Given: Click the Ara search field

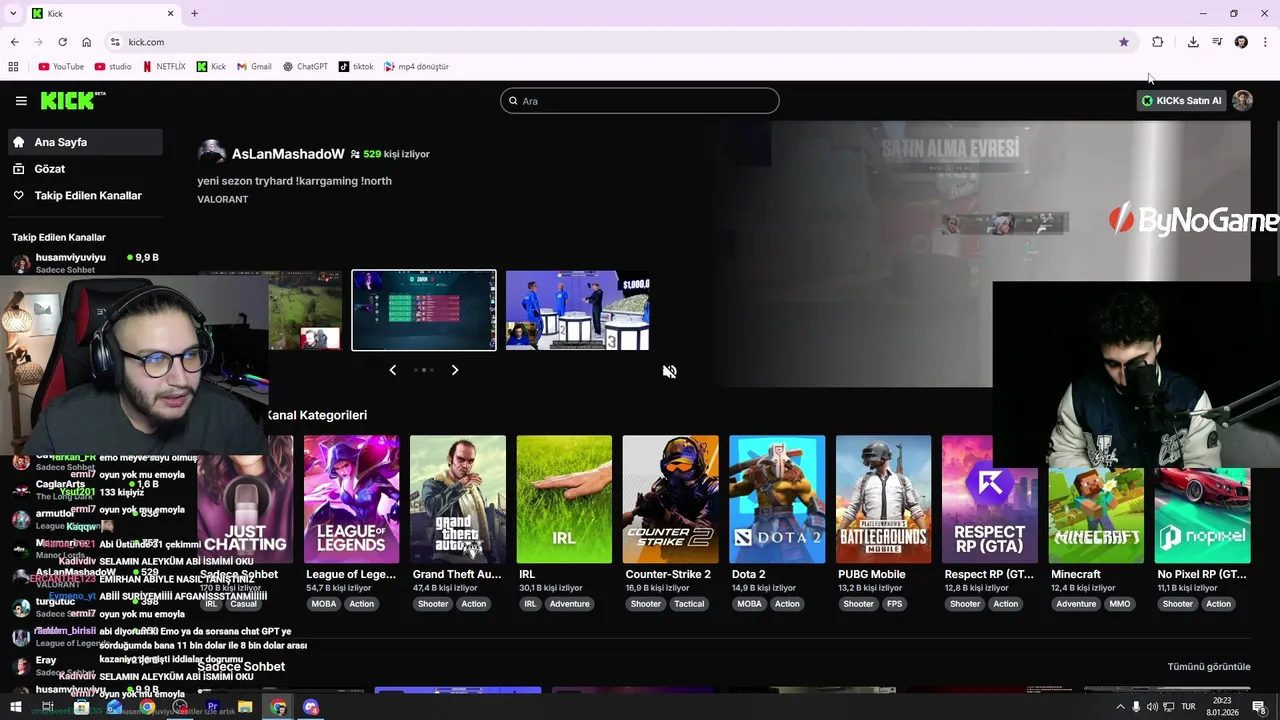Looking at the screenshot, I should 640,100.
